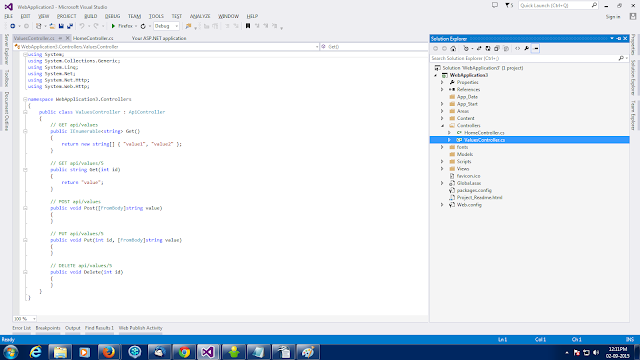Toggle Preview Selected Items in Solution Explorer
640x360 pixels.
pyautogui.click(x=536, y=49)
